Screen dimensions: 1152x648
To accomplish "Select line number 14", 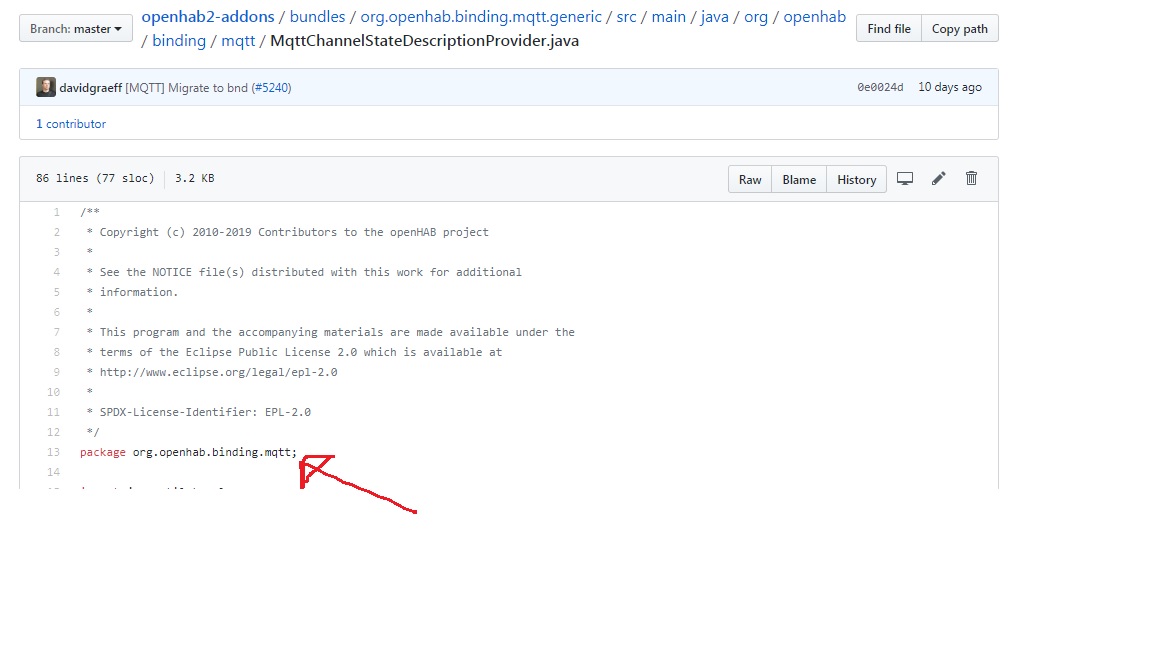I will (x=53, y=472).
